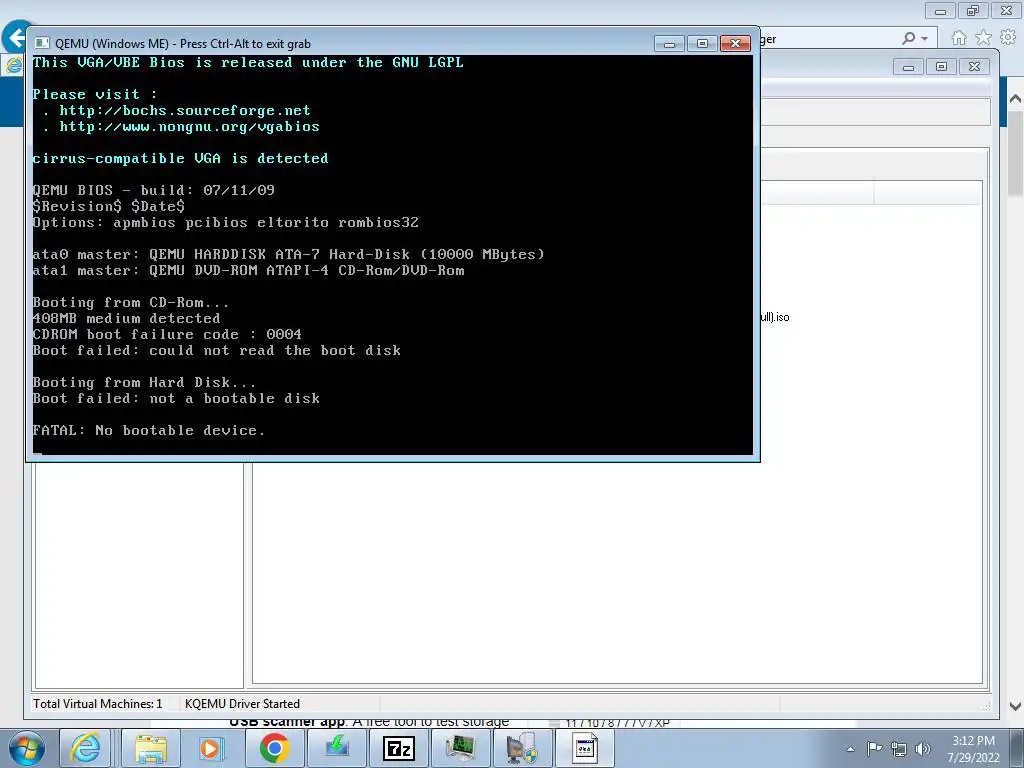Screen dimensions: 1024x768
Task: Open IE Favorites star icon
Action: tap(983, 38)
